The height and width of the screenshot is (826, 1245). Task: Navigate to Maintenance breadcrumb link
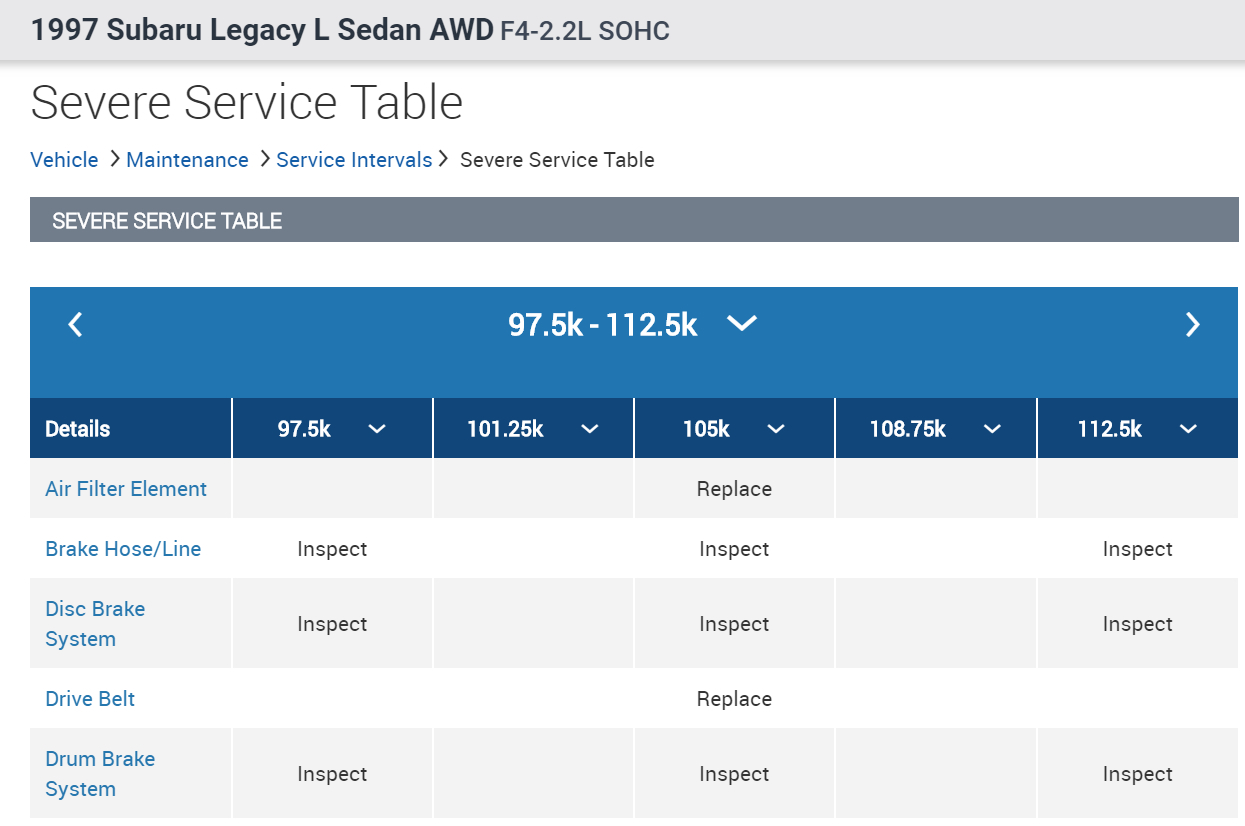pos(187,160)
